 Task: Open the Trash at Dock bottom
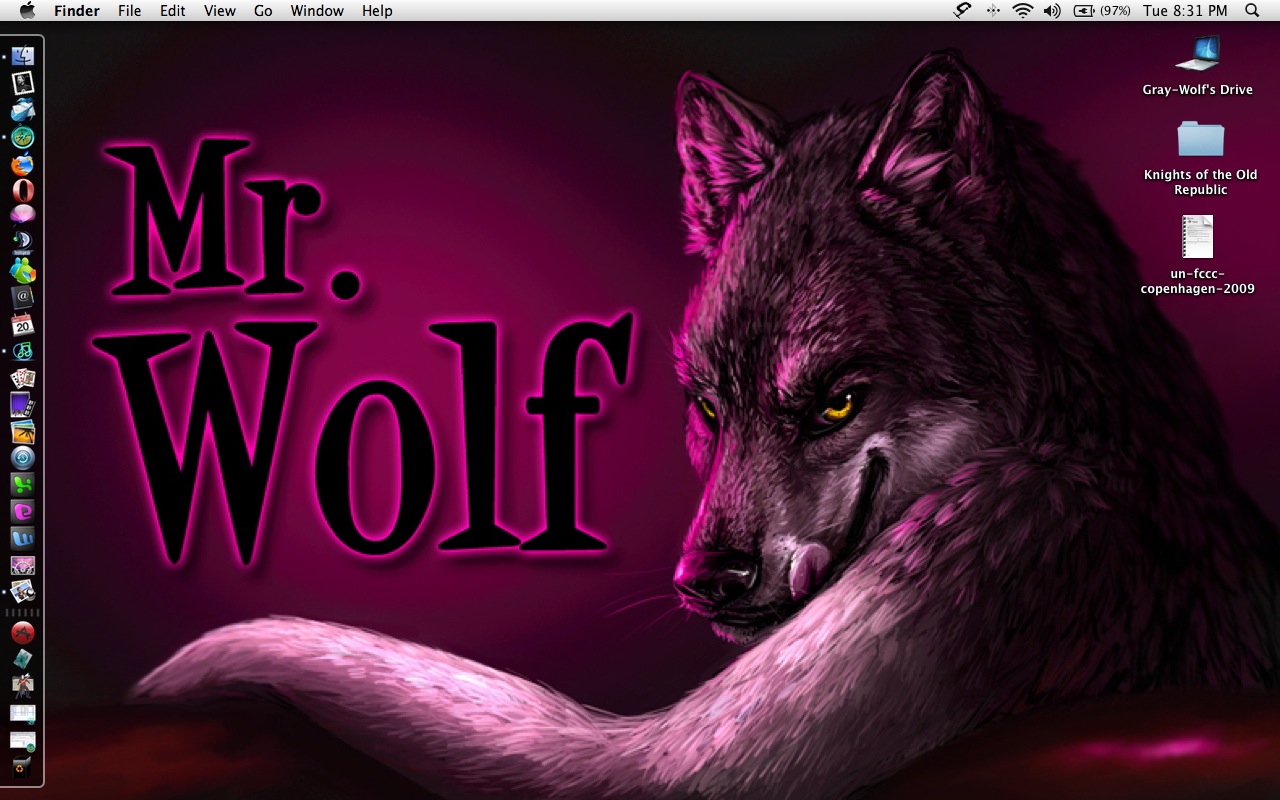coord(23,768)
